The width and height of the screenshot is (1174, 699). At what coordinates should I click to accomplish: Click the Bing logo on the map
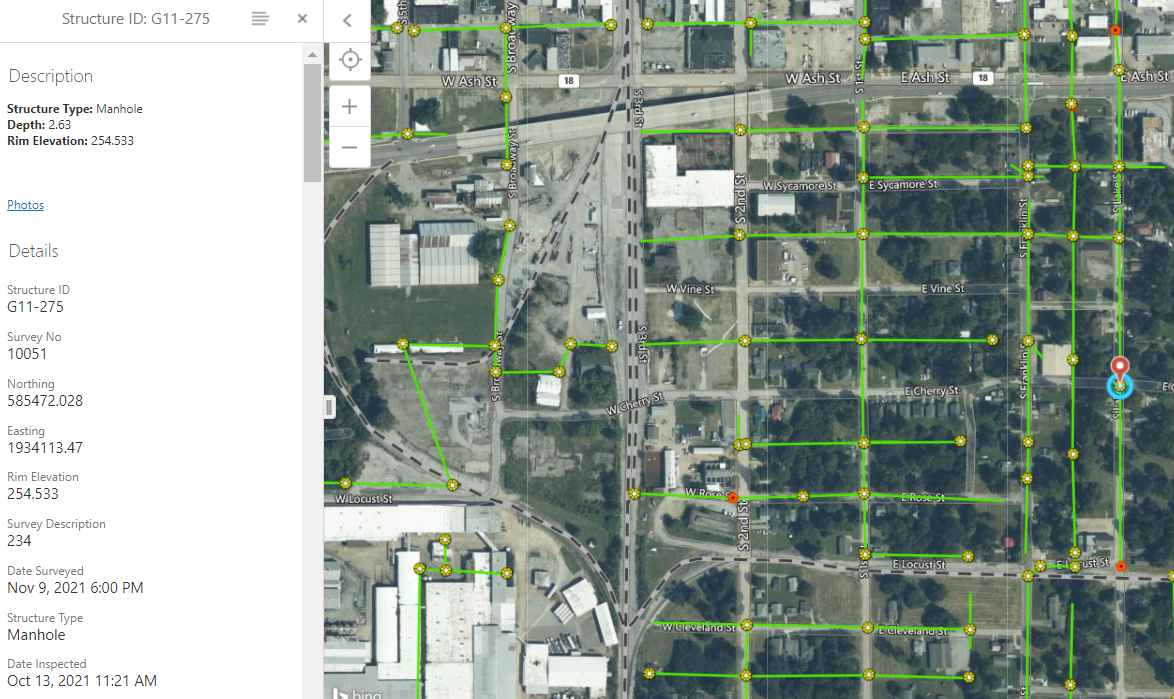[x=356, y=692]
